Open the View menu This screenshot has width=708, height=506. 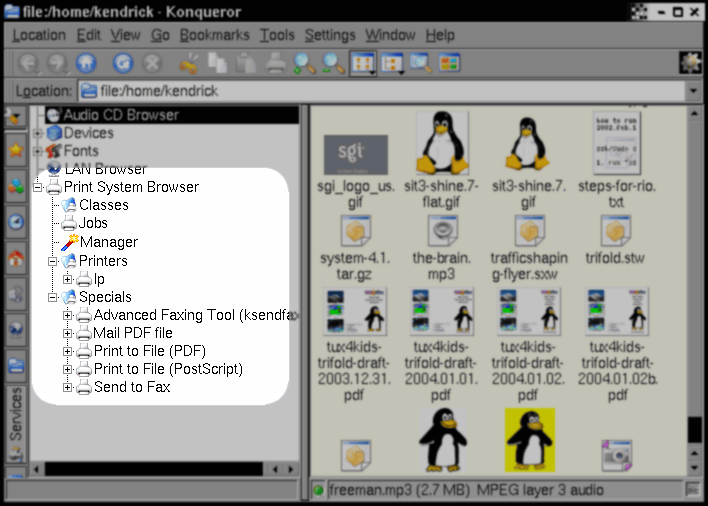pyautogui.click(x=125, y=35)
